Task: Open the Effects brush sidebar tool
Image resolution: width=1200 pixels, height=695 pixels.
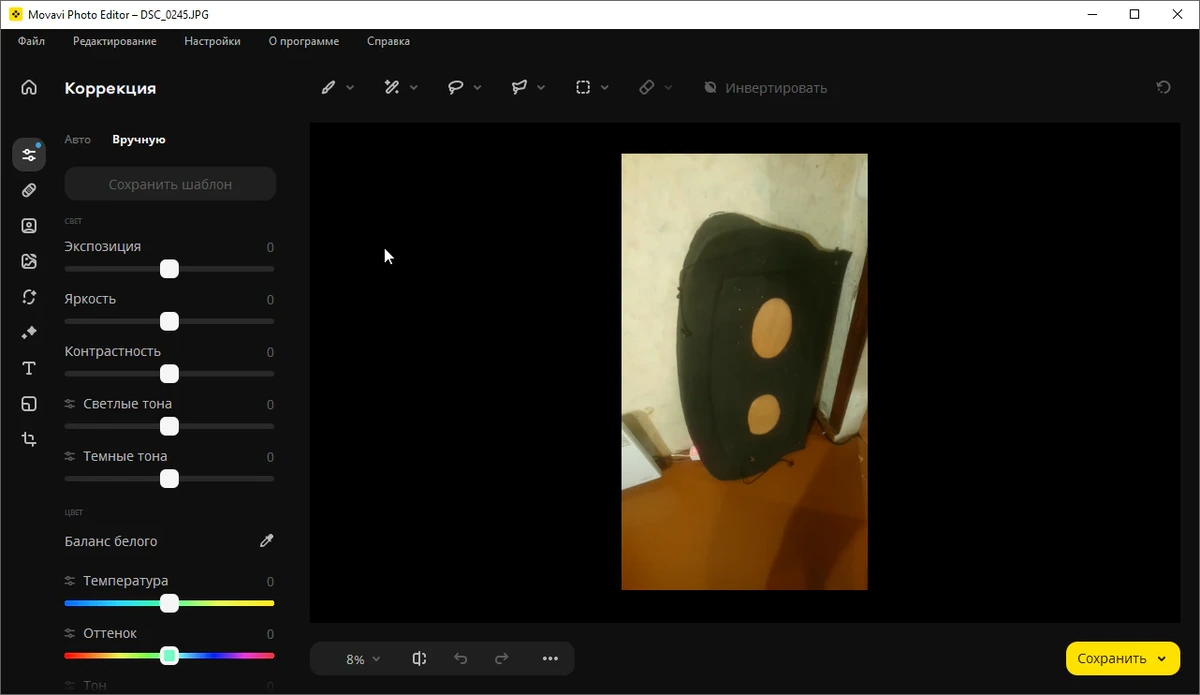Action: coord(29,332)
